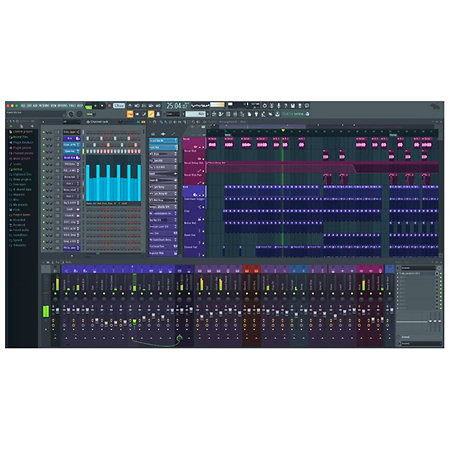Expand Recent files in browser
Viewport: 450px width, 450px height.
[x=20, y=137]
